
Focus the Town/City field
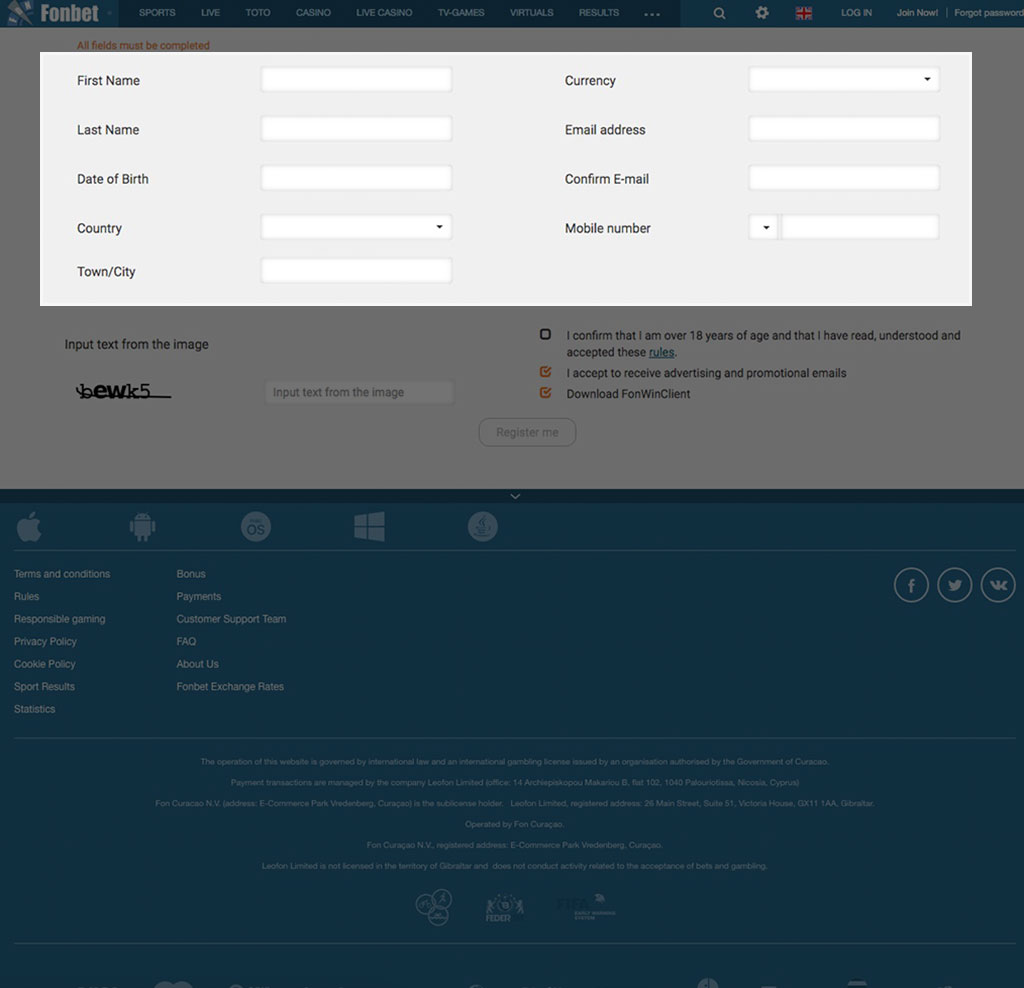click(x=357, y=270)
